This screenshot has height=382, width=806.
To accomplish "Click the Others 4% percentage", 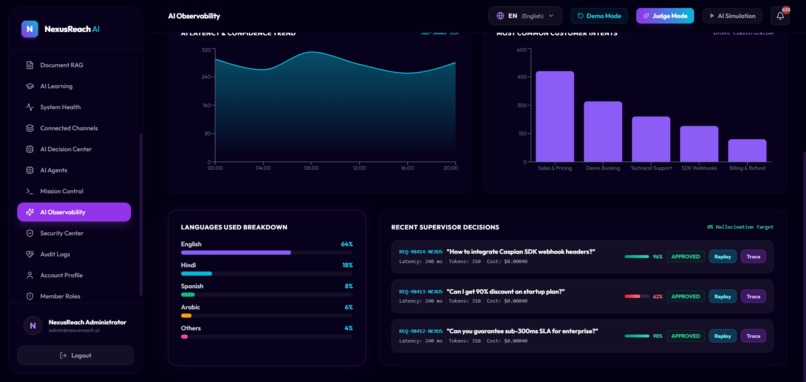I will point(349,329).
